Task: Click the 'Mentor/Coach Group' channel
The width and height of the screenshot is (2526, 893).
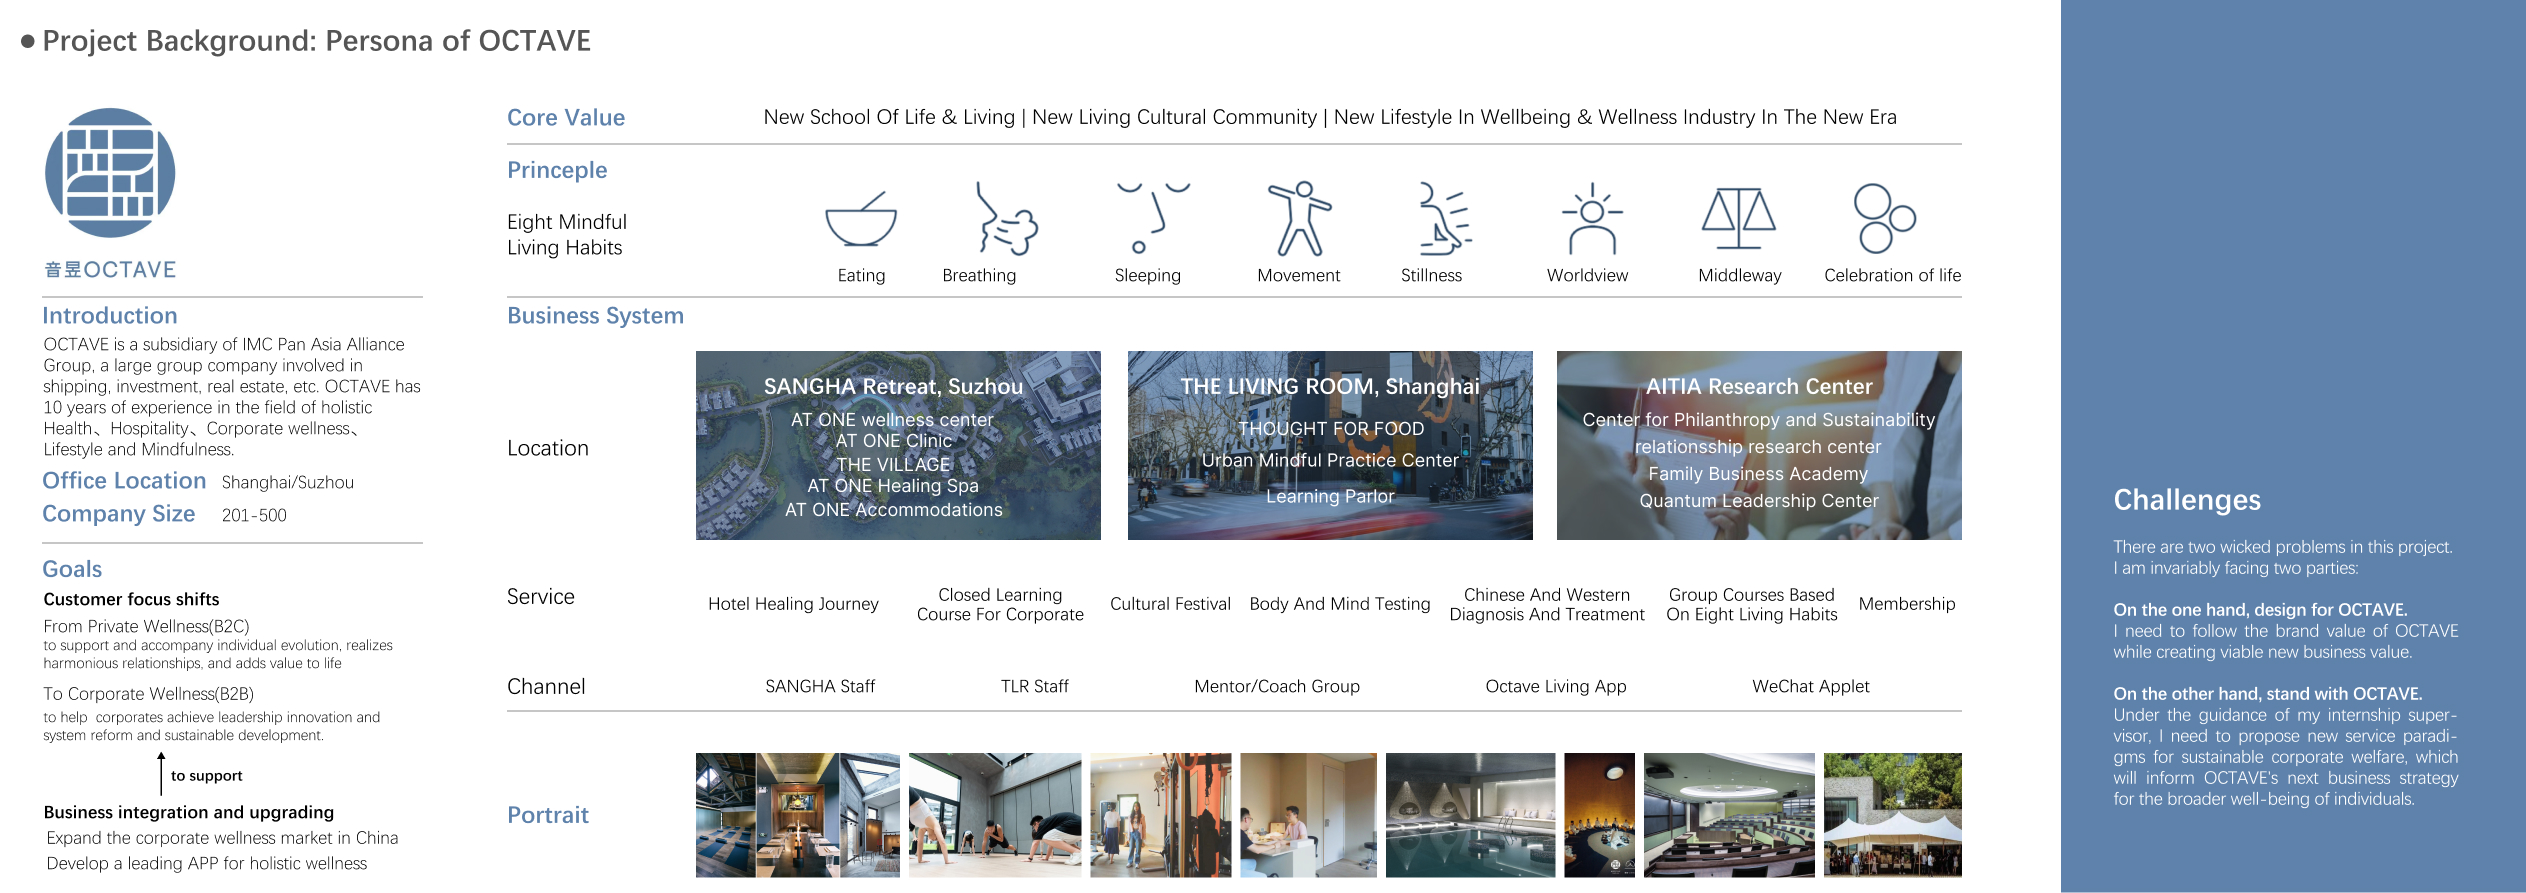Action: 1277,687
